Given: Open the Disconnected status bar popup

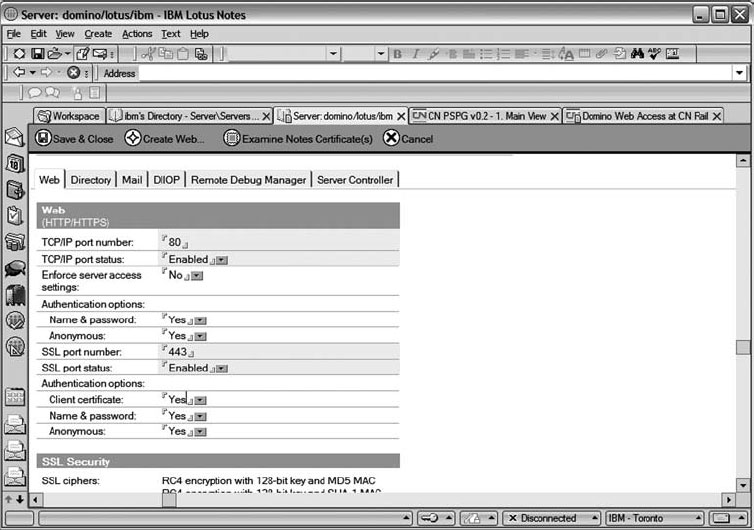Looking at the screenshot, I should click(x=552, y=518).
